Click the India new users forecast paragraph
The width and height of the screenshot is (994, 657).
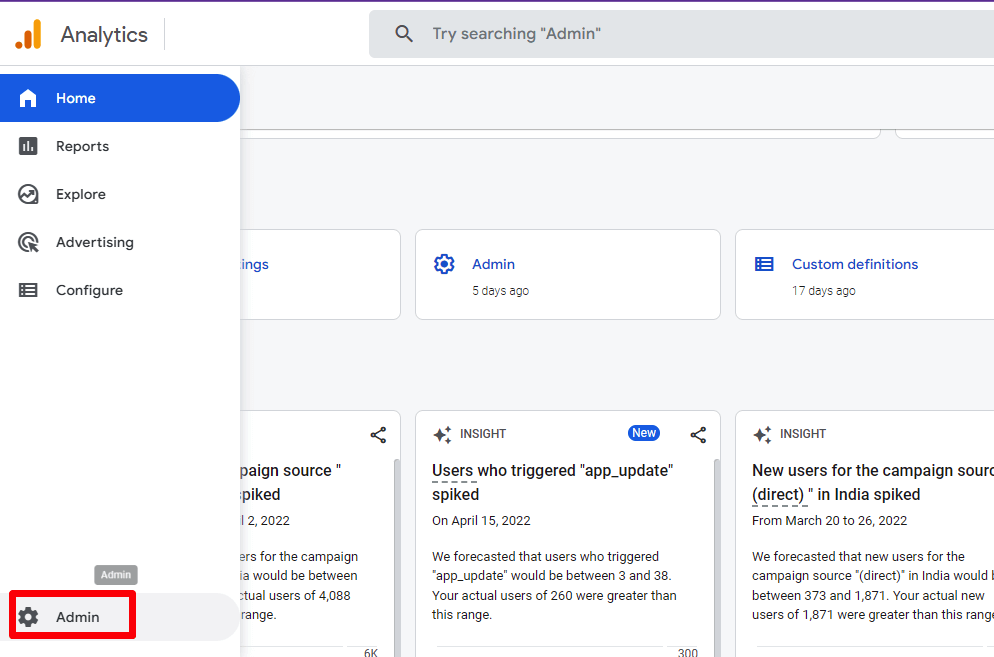tap(873, 585)
